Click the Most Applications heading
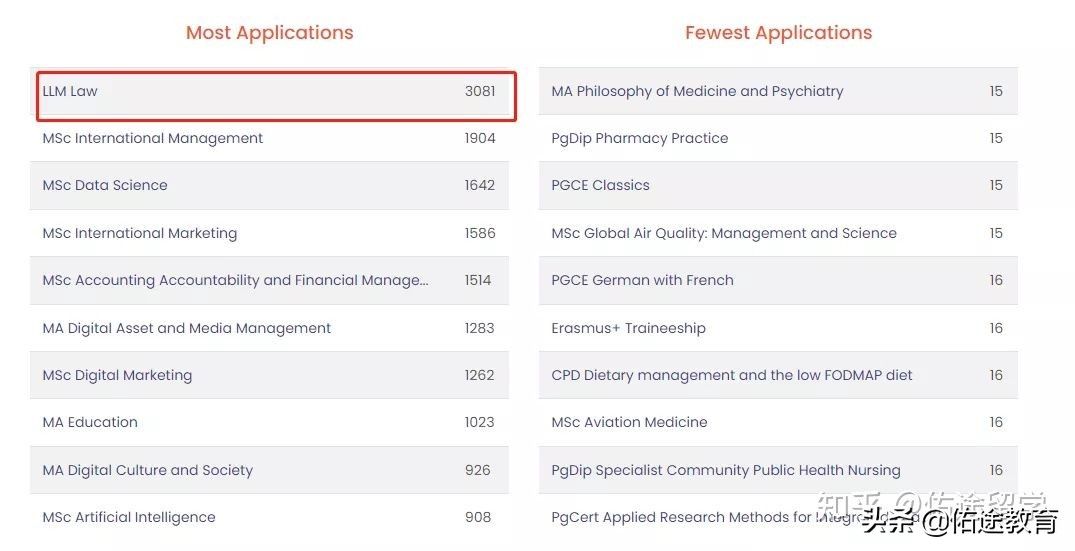This screenshot has height=551, width=1075. pyautogui.click(x=270, y=32)
